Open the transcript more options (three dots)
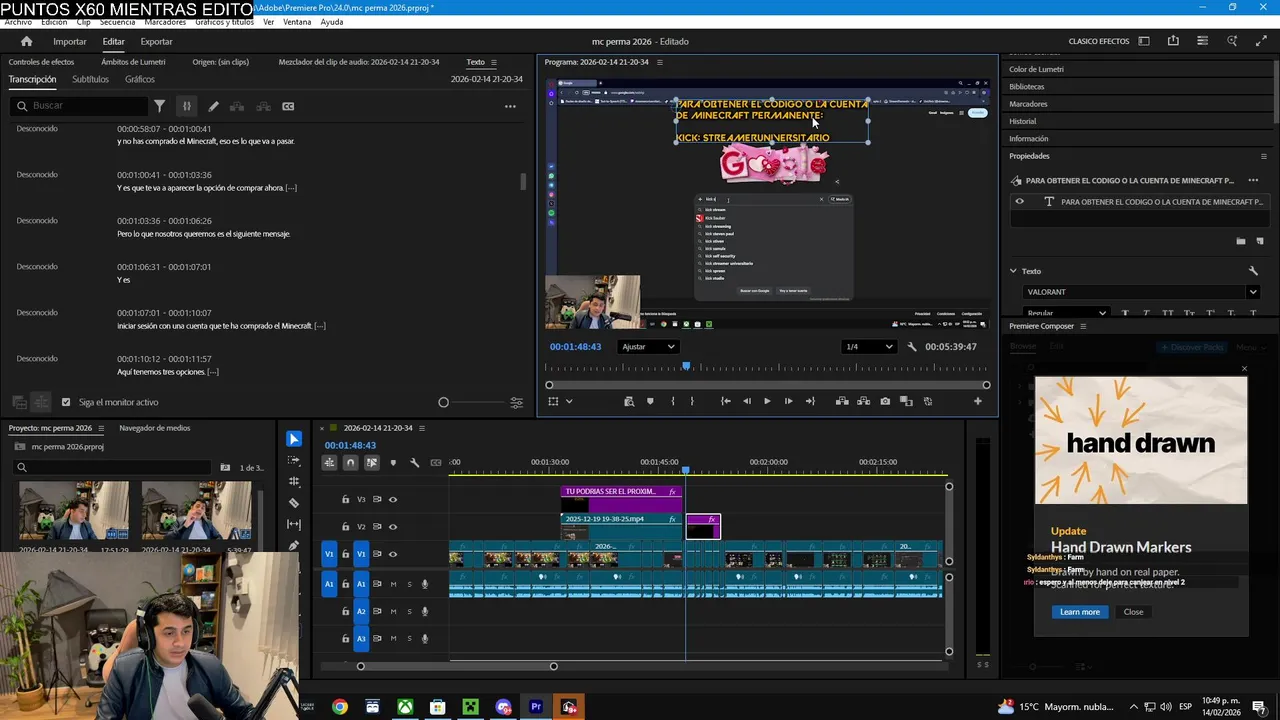 (x=510, y=106)
